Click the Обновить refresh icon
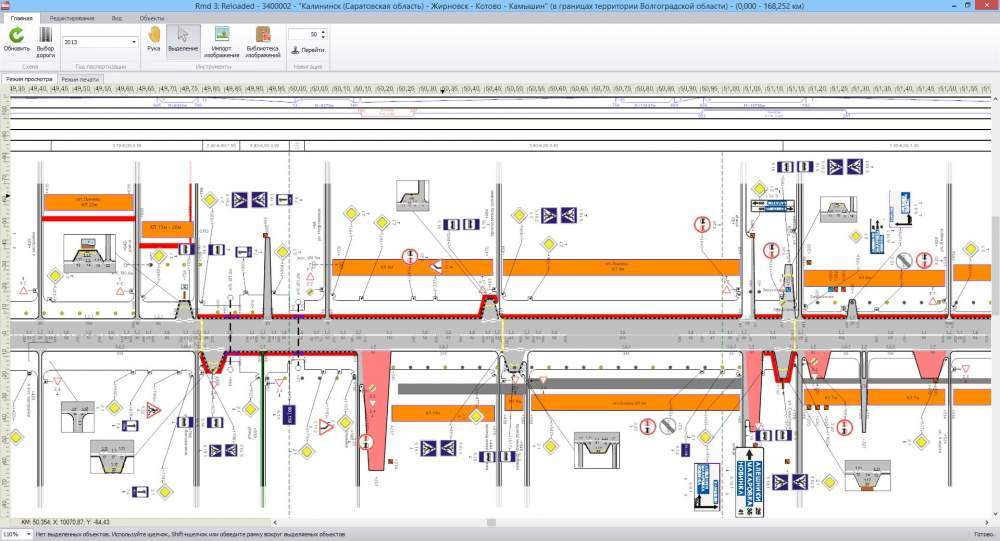1000x541 pixels. click(x=16, y=36)
